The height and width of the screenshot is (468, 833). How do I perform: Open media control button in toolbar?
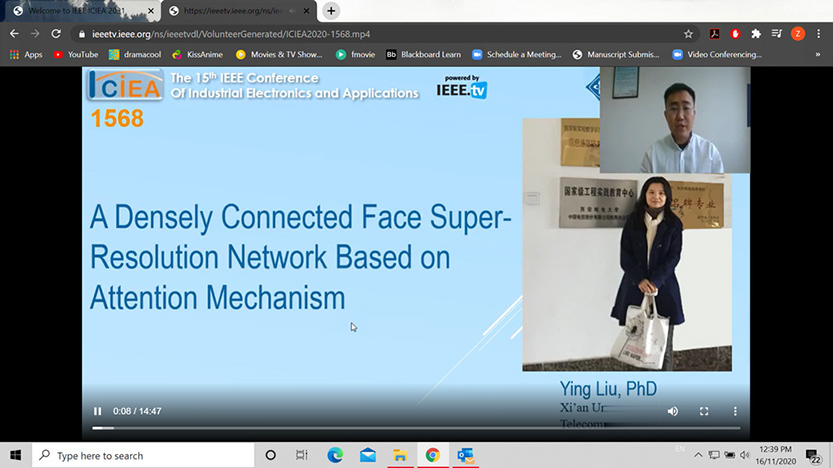(777, 34)
